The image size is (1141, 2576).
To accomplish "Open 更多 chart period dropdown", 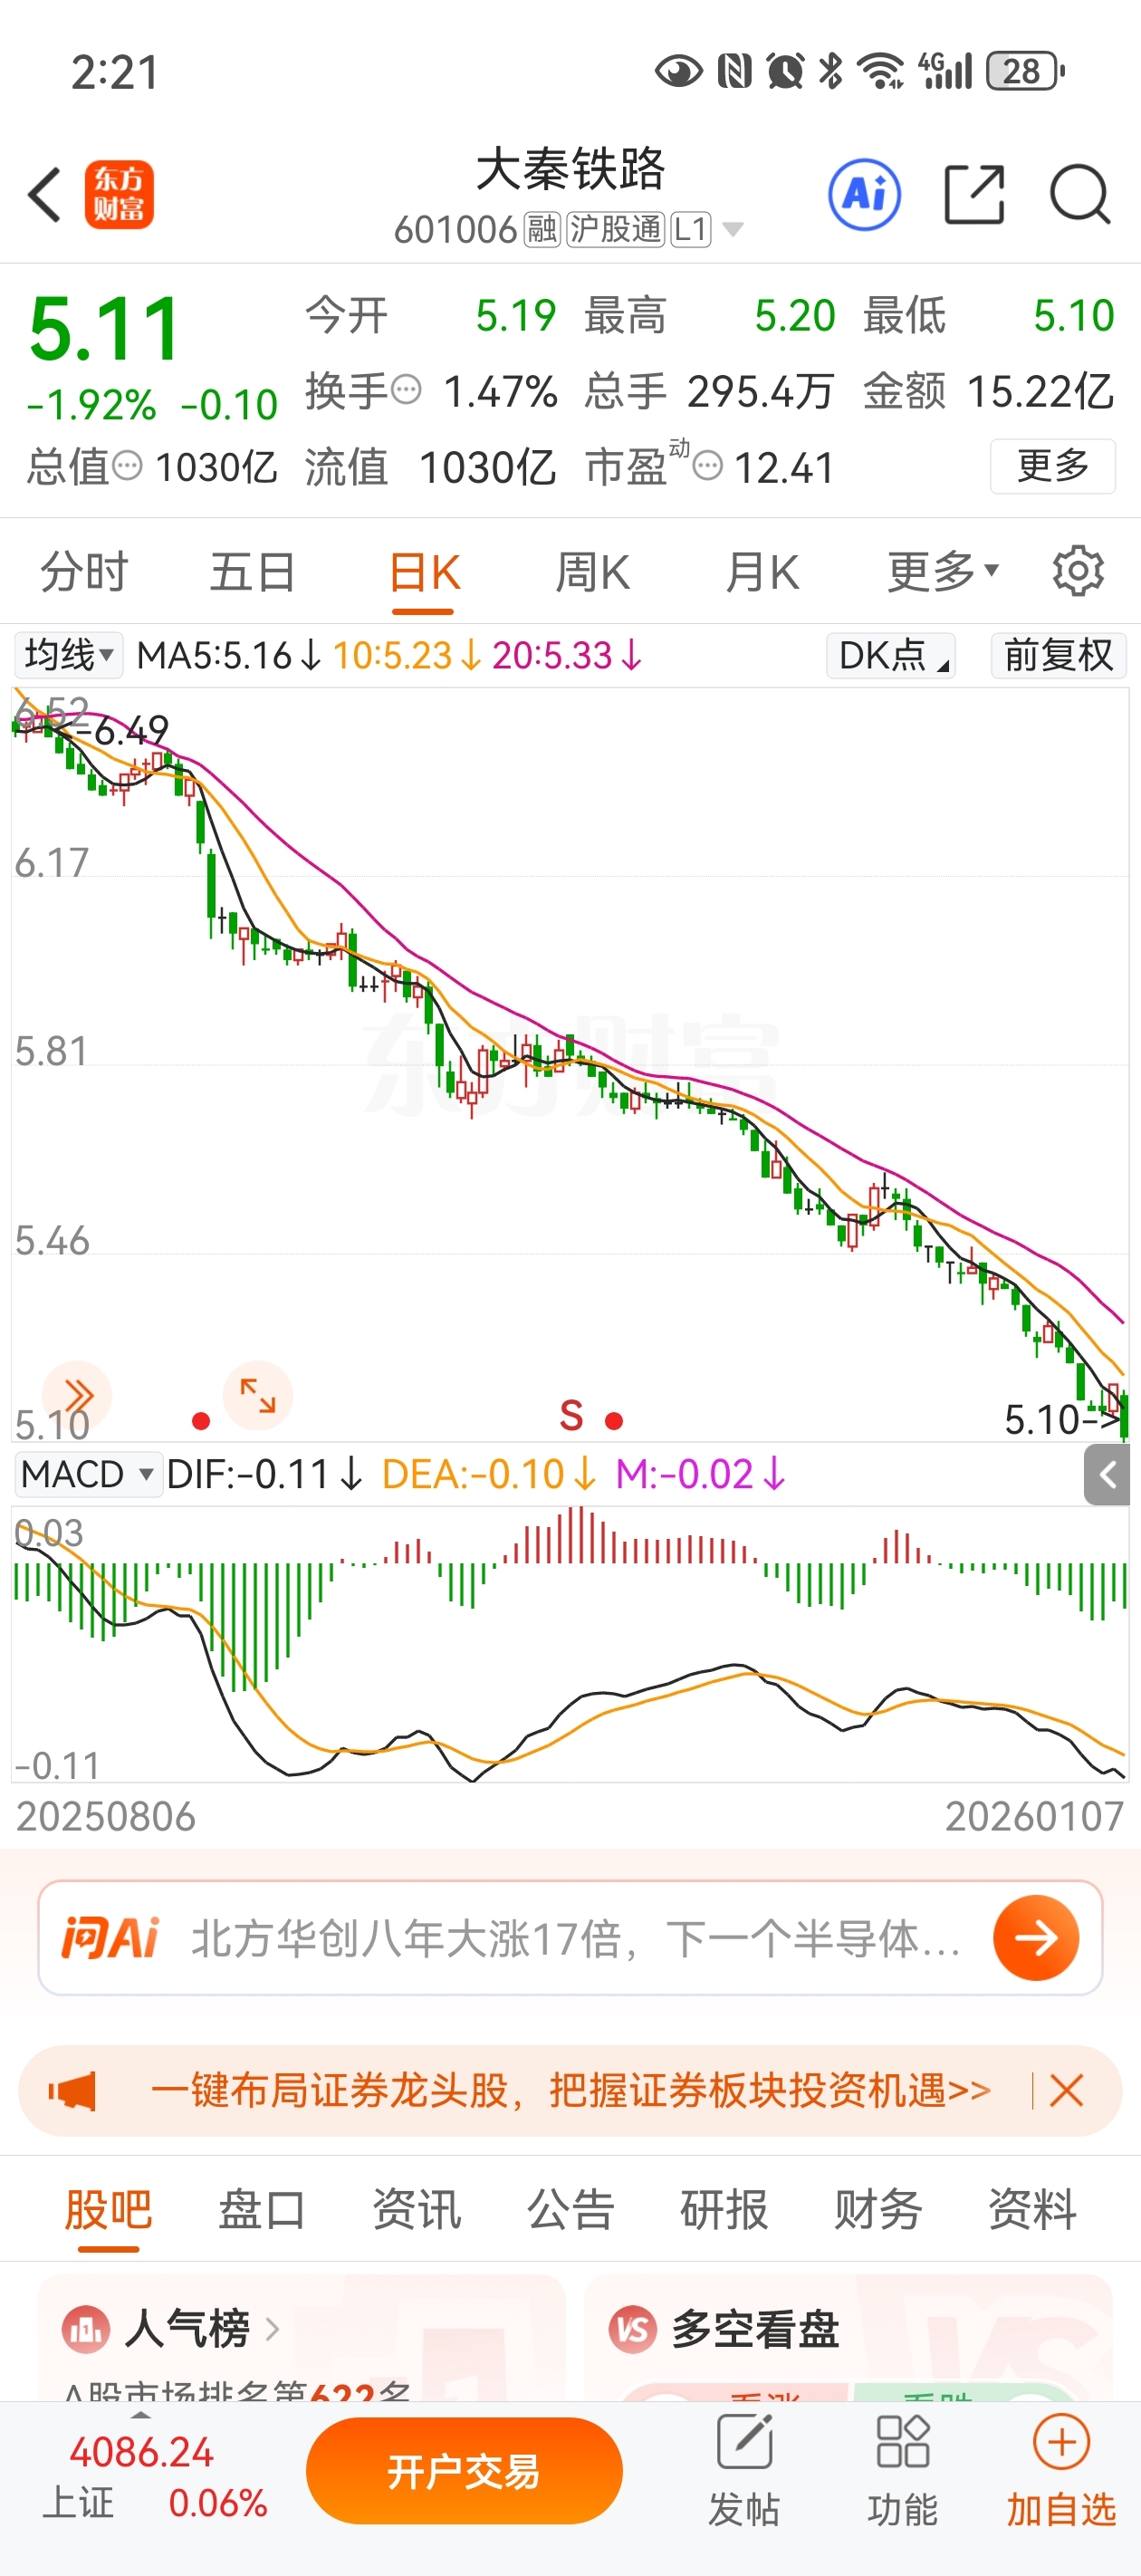I will click(942, 572).
